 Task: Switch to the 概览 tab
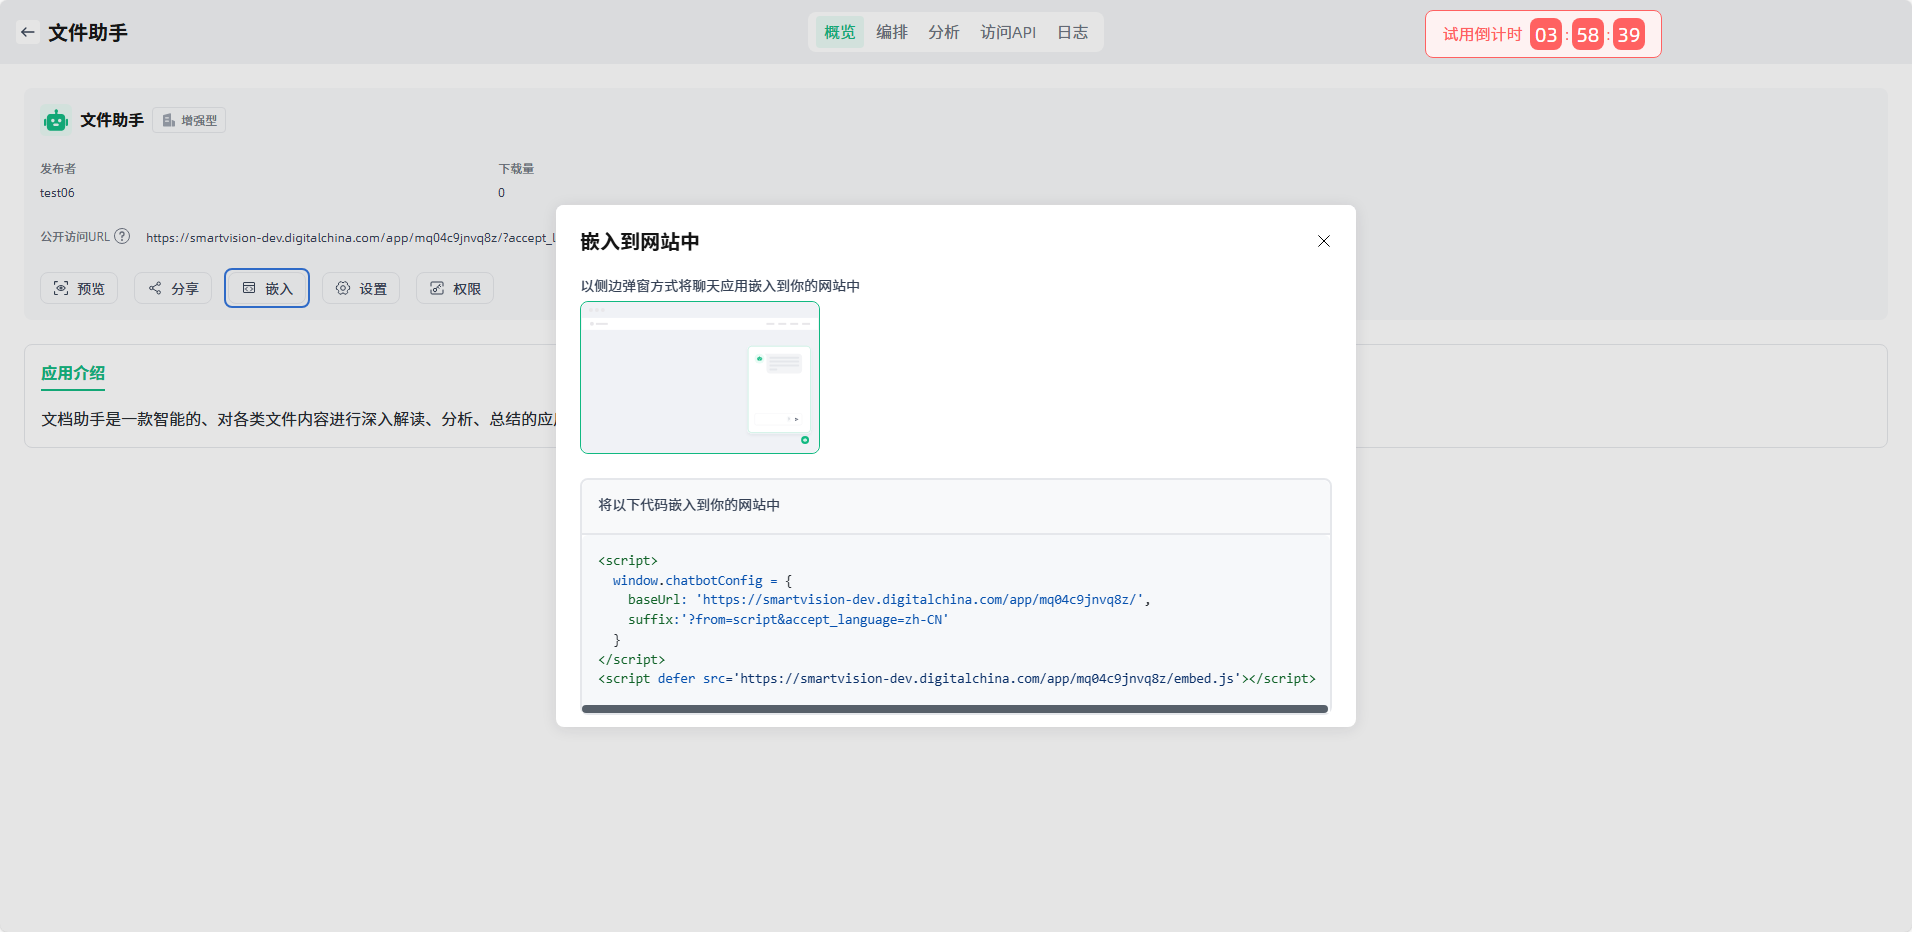(x=839, y=32)
